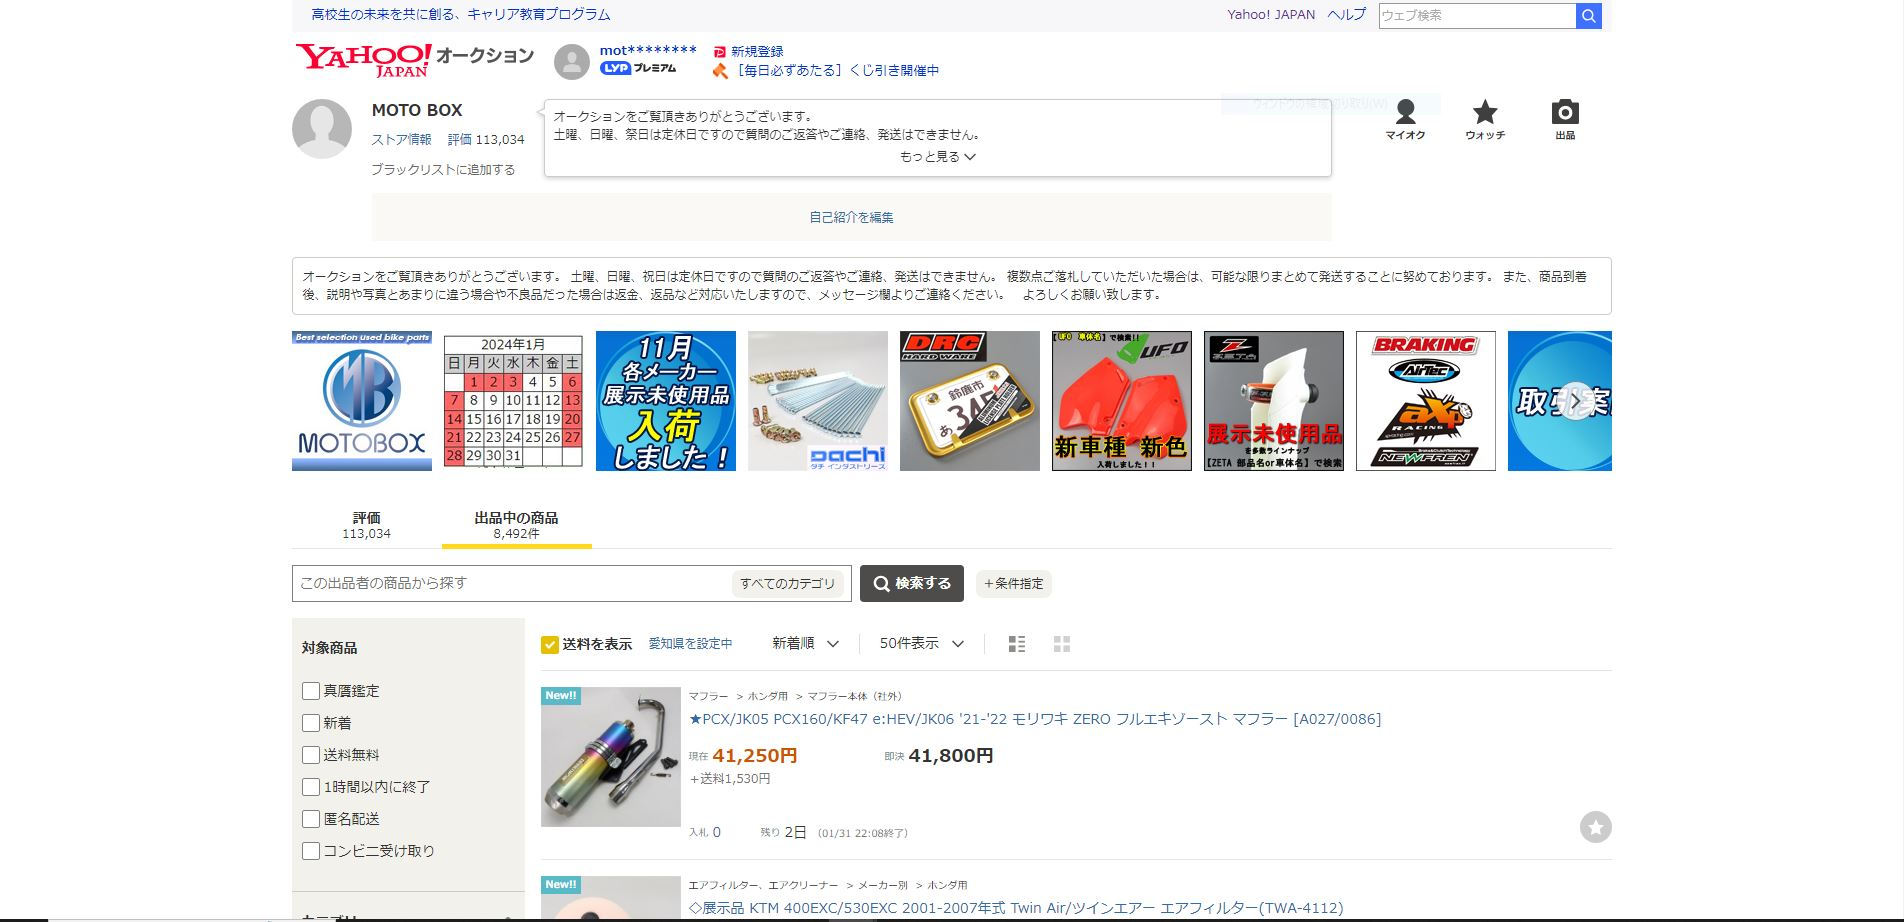Open the Yahoo! JAPAN Auctions logo
Viewport: 1904px width, 922px height.
coord(414,60)
